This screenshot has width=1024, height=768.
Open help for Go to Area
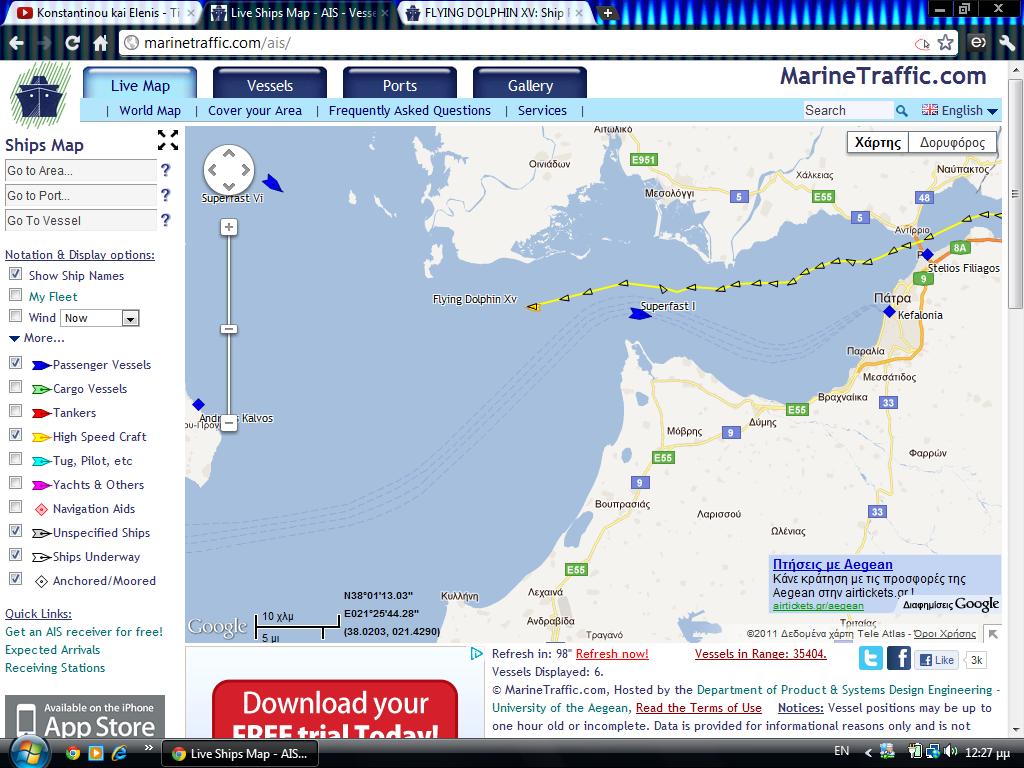(166, 170)
